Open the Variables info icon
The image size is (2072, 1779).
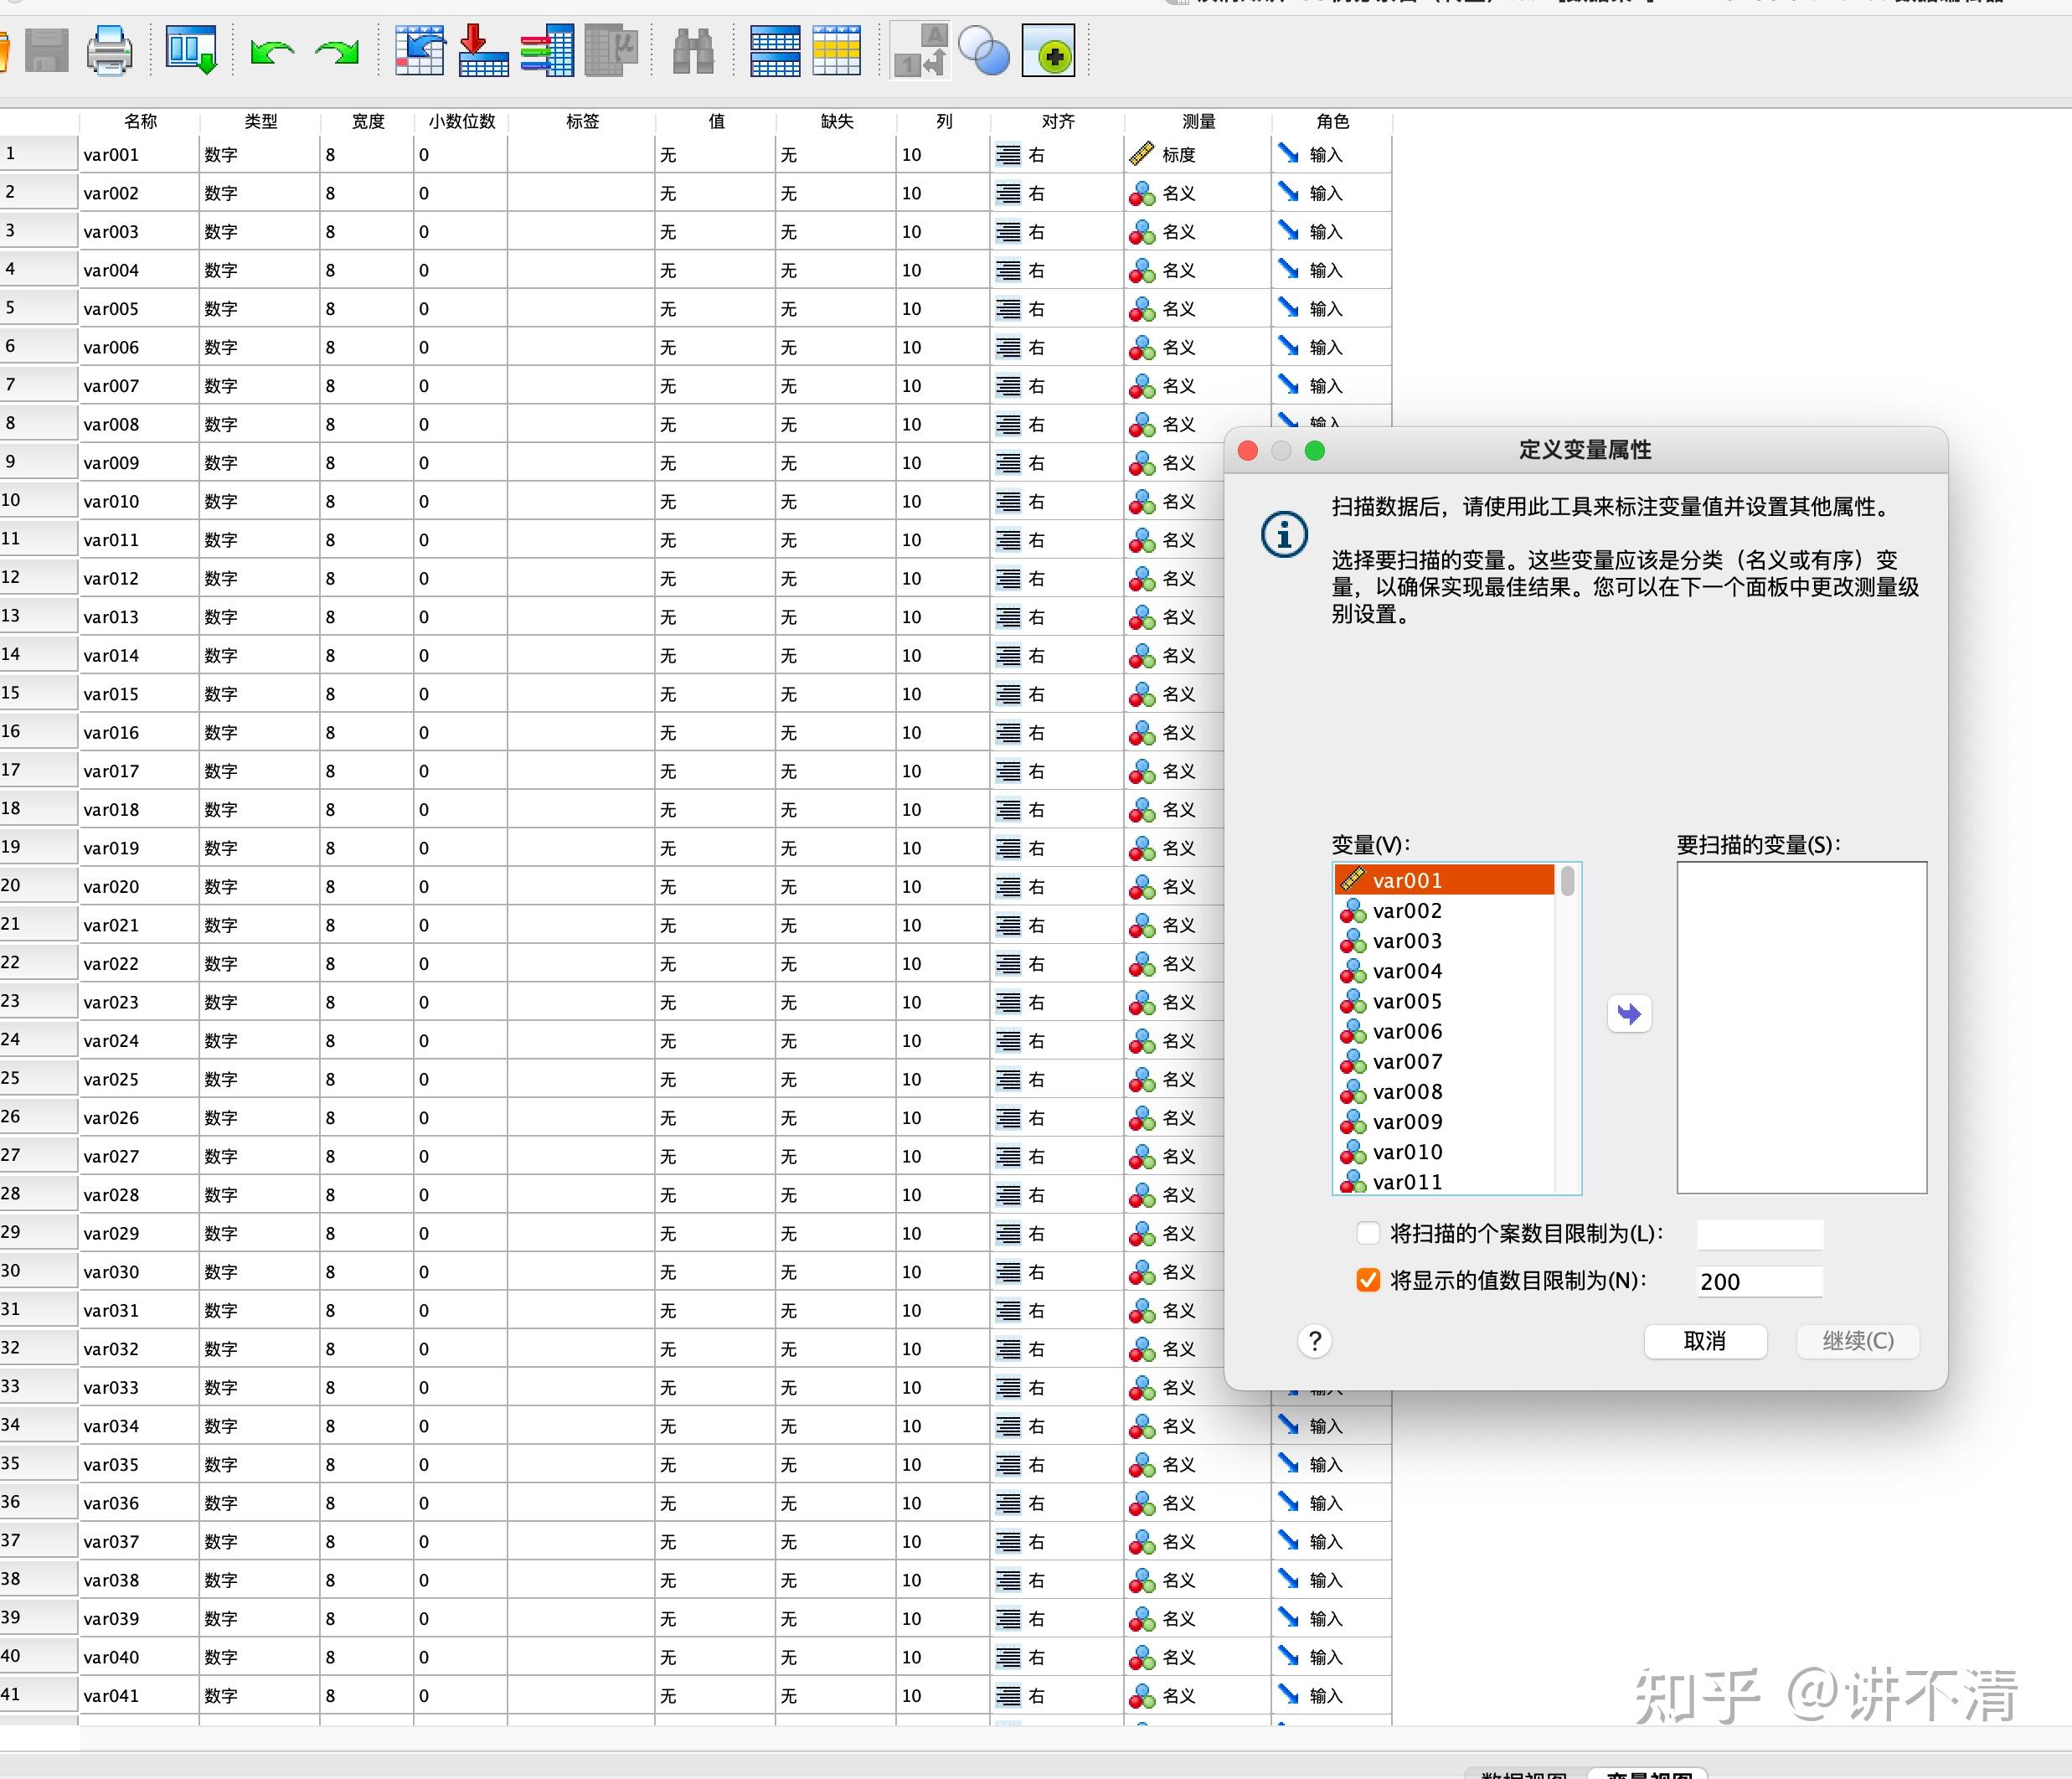click(x=547, y=51)
